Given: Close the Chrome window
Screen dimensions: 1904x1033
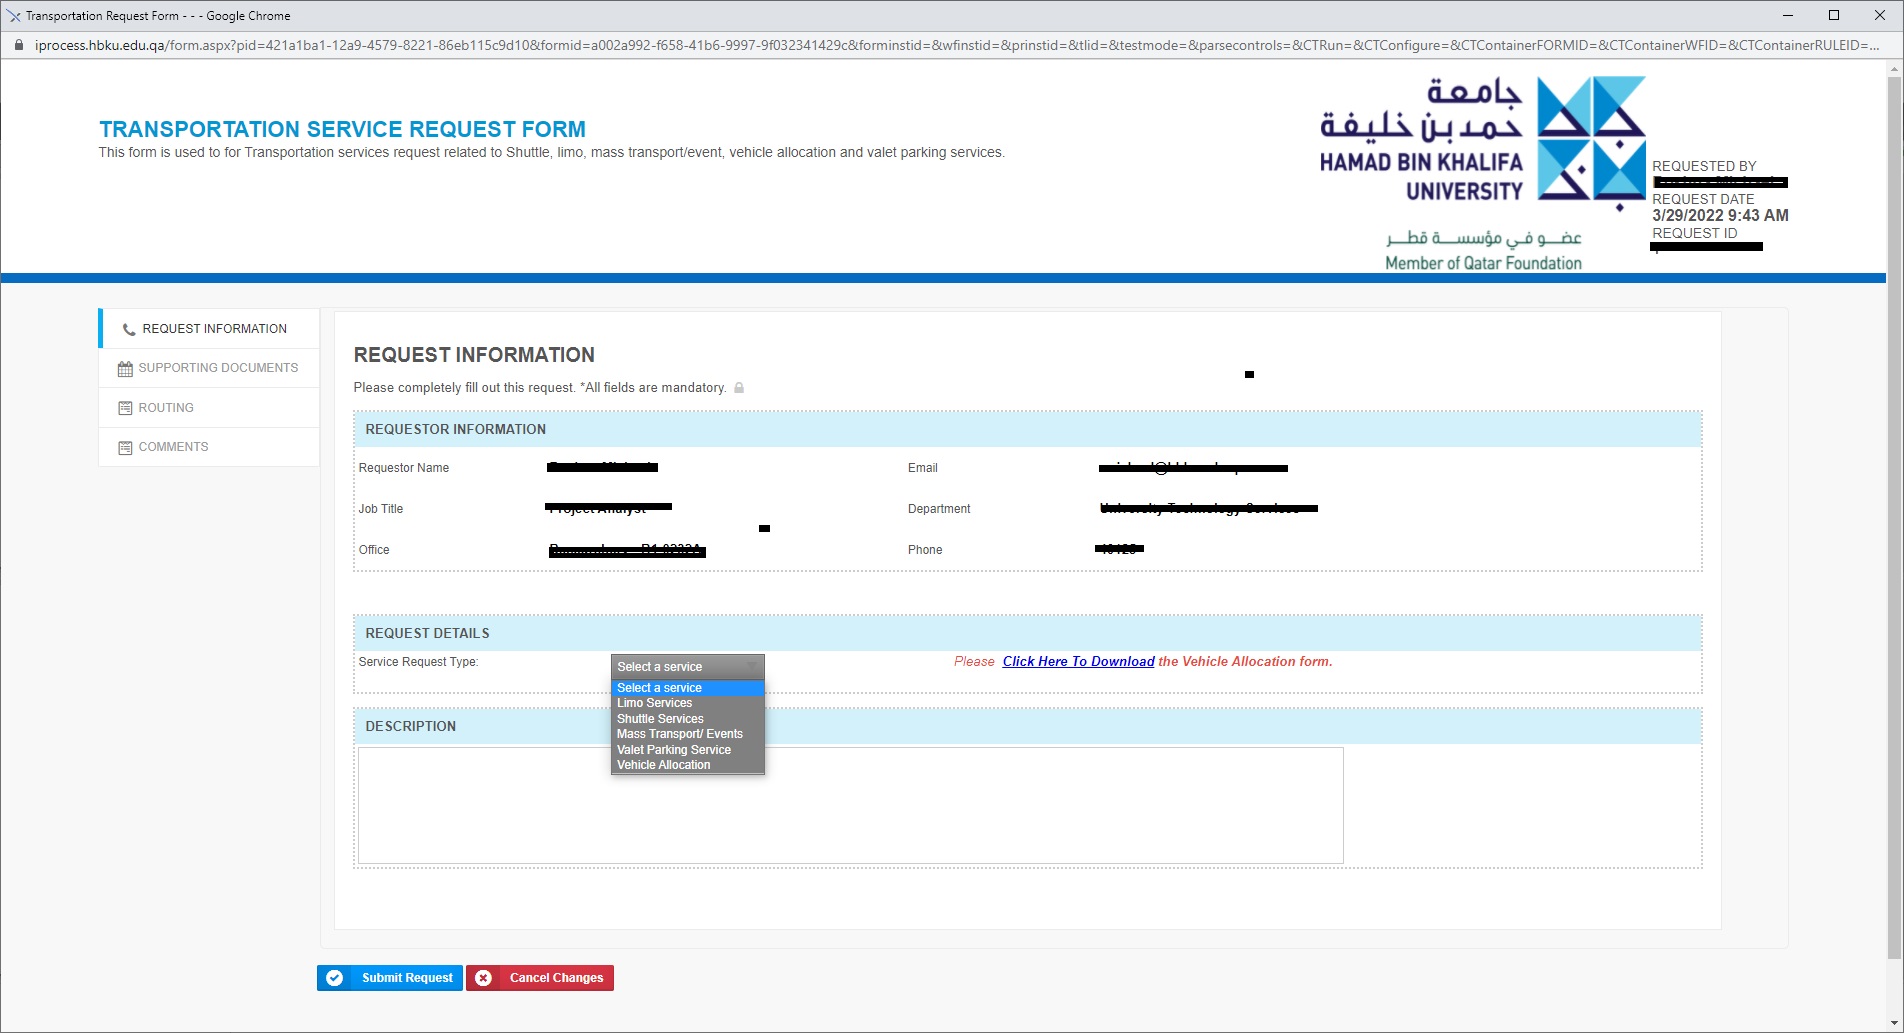Looking at the screenshot, I should tap(1880, 15).
